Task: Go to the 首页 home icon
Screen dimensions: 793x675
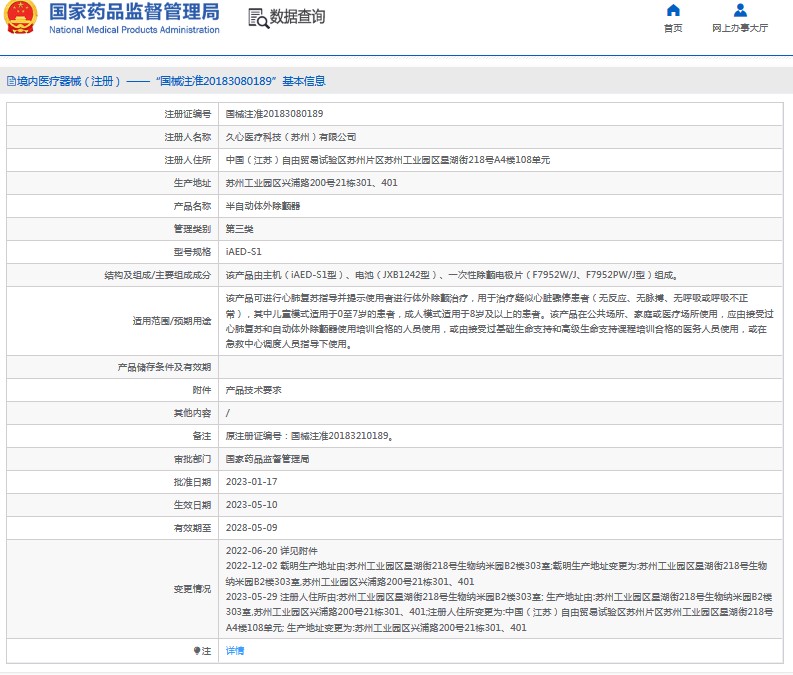Action: pos(673,10)
